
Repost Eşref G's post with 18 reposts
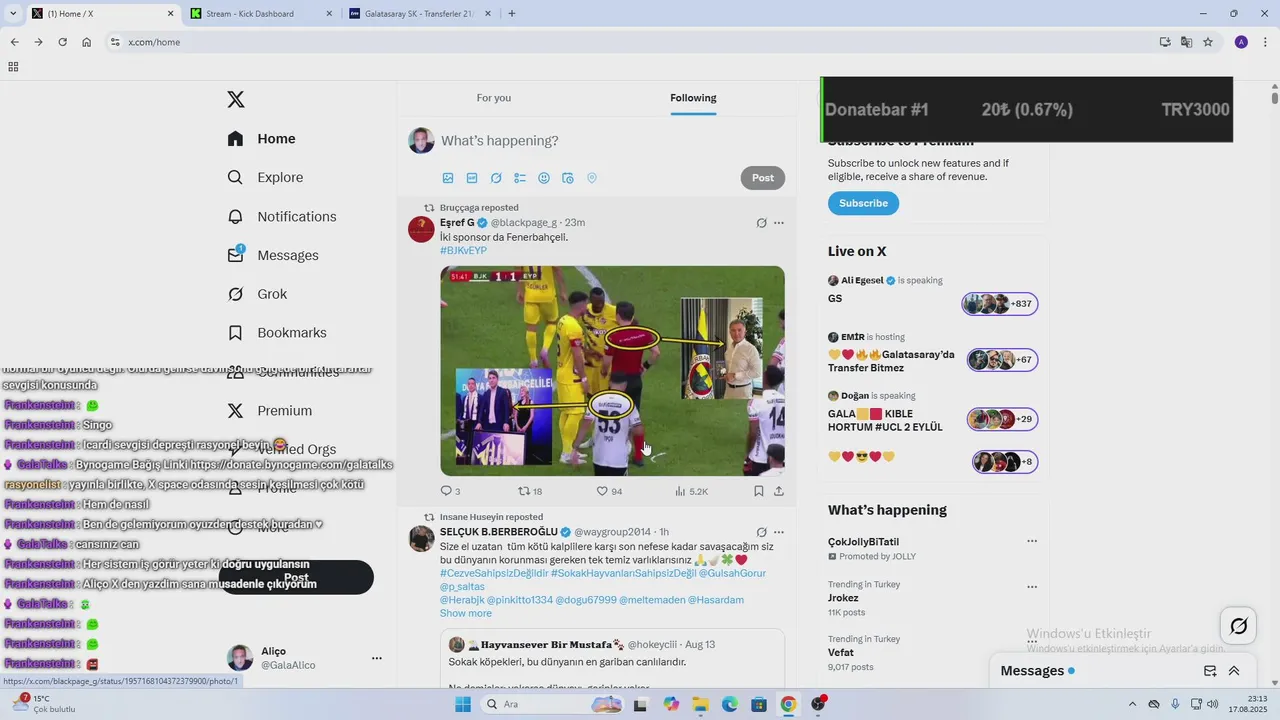click(530, 491)
